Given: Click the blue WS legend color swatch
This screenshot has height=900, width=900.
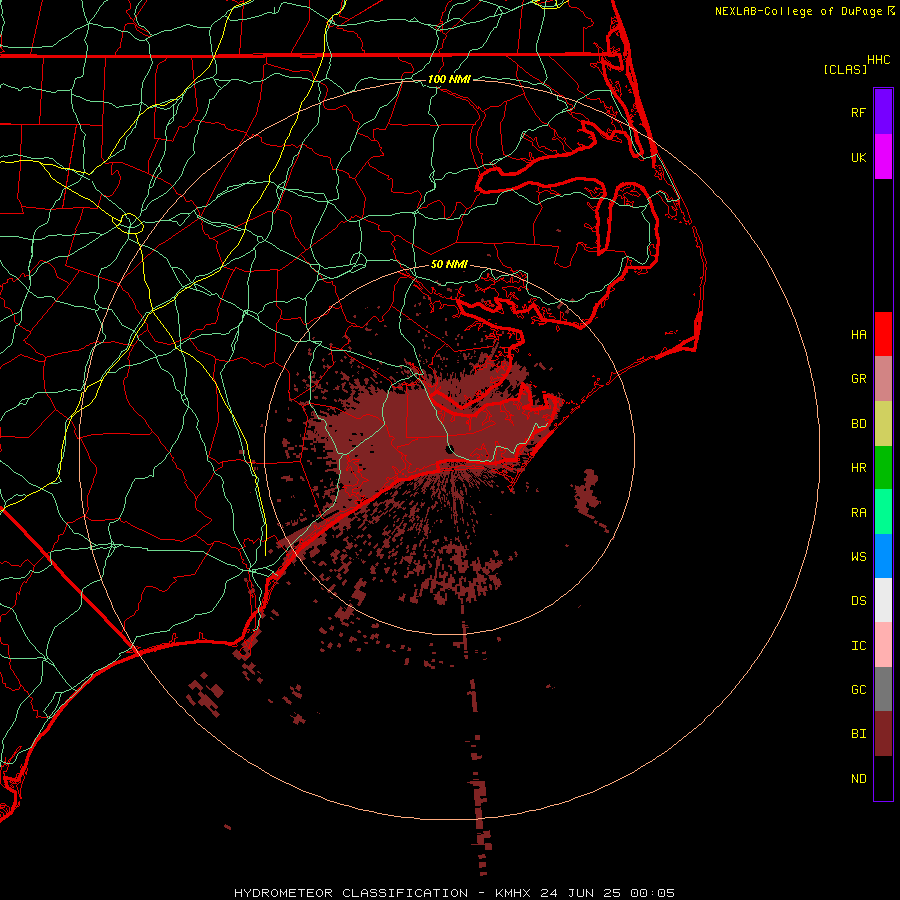Looking at the screenshot, I should click(883, 556).
